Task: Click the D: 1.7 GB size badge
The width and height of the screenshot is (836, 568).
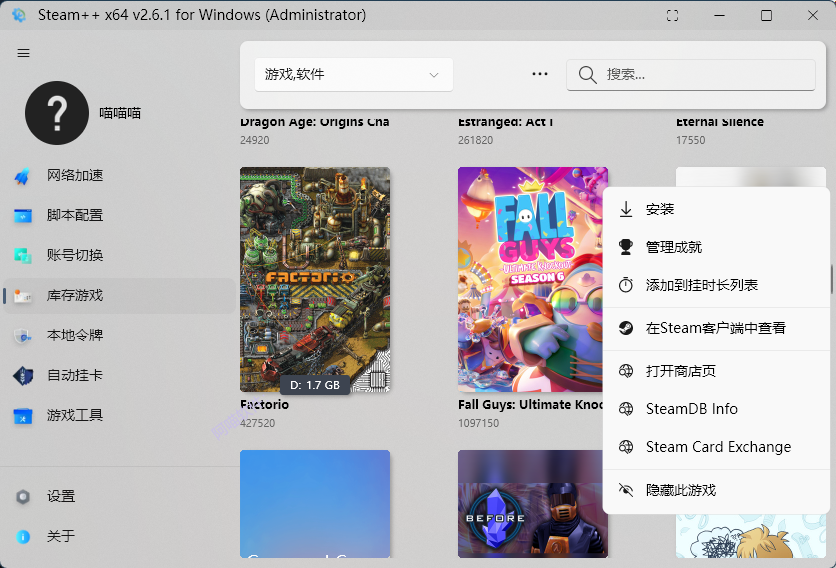Action: (315, 385)
